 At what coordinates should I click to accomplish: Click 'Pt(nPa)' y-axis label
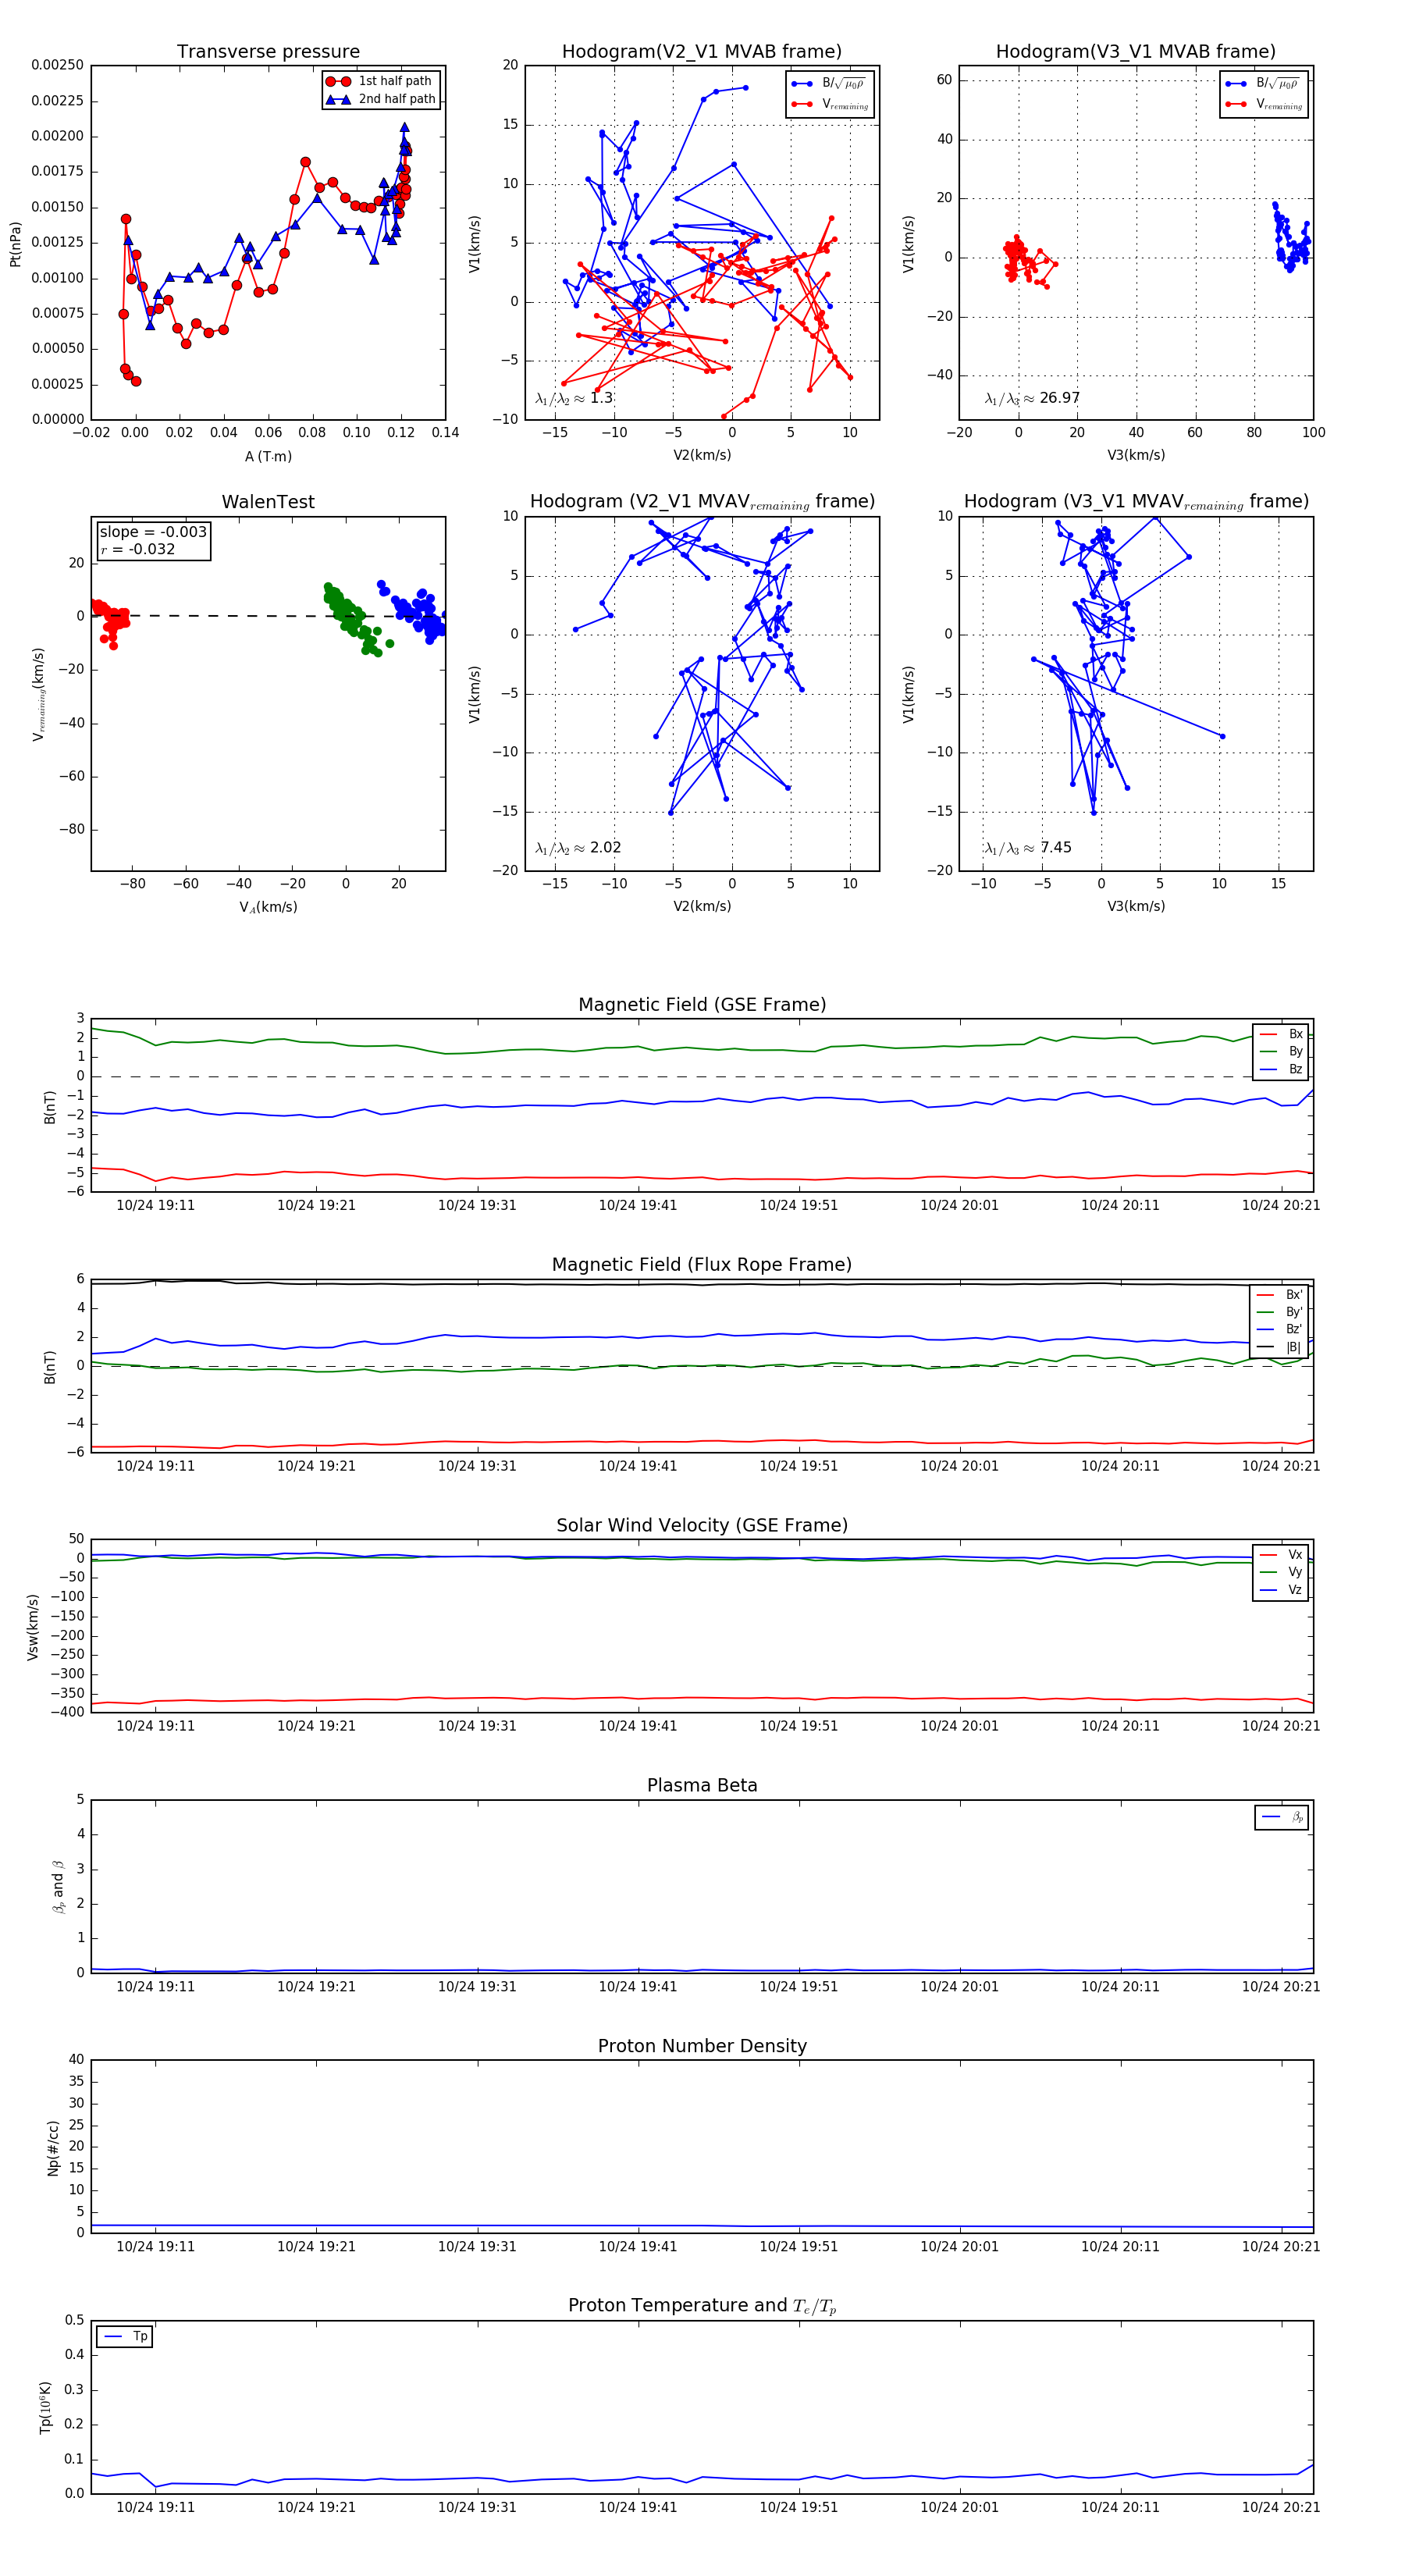(x=15, y=244)
